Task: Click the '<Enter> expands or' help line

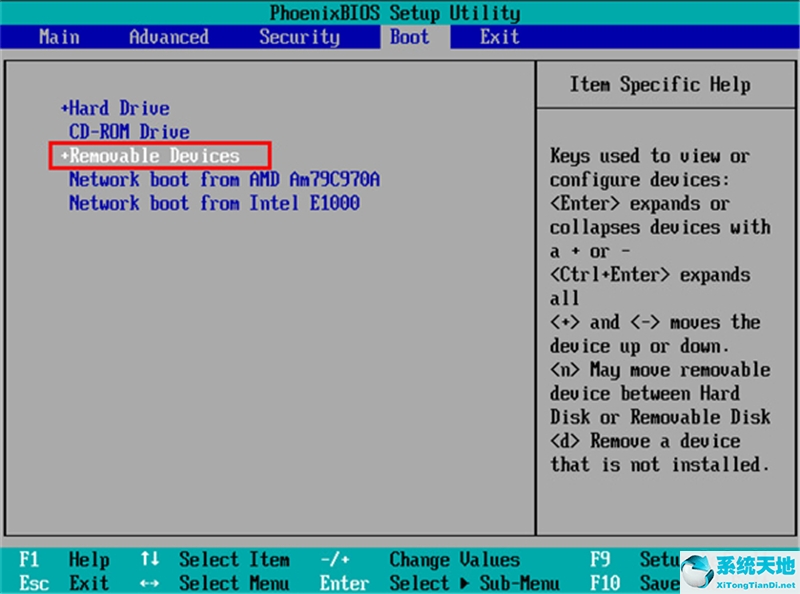Action: click(640, 204)
